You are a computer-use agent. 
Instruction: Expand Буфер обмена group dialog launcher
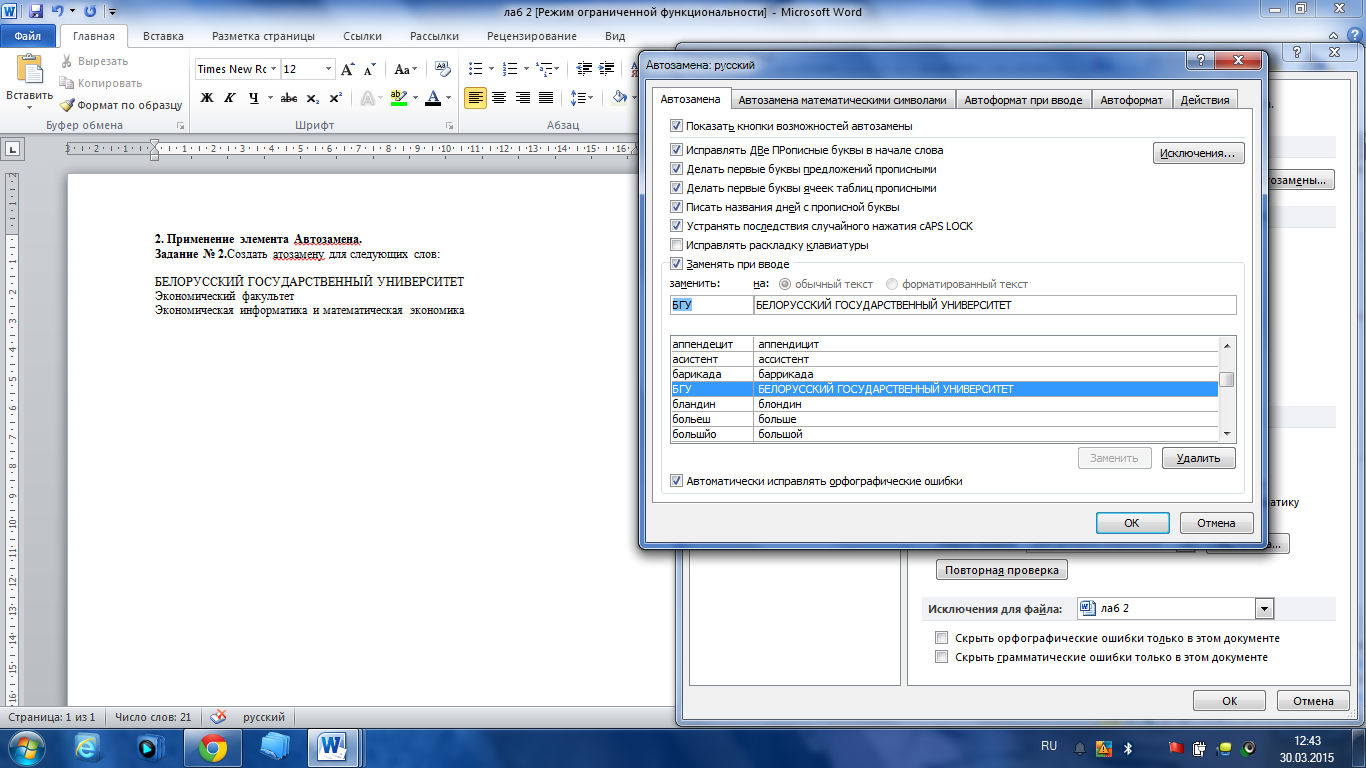(x=181, y=126)
